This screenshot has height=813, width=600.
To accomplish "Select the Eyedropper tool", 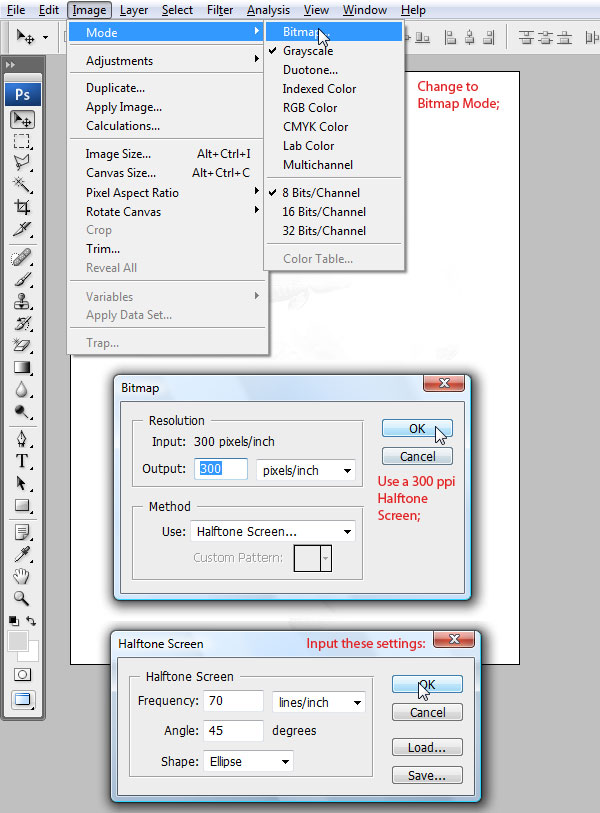I will click(x=22, y=554).
